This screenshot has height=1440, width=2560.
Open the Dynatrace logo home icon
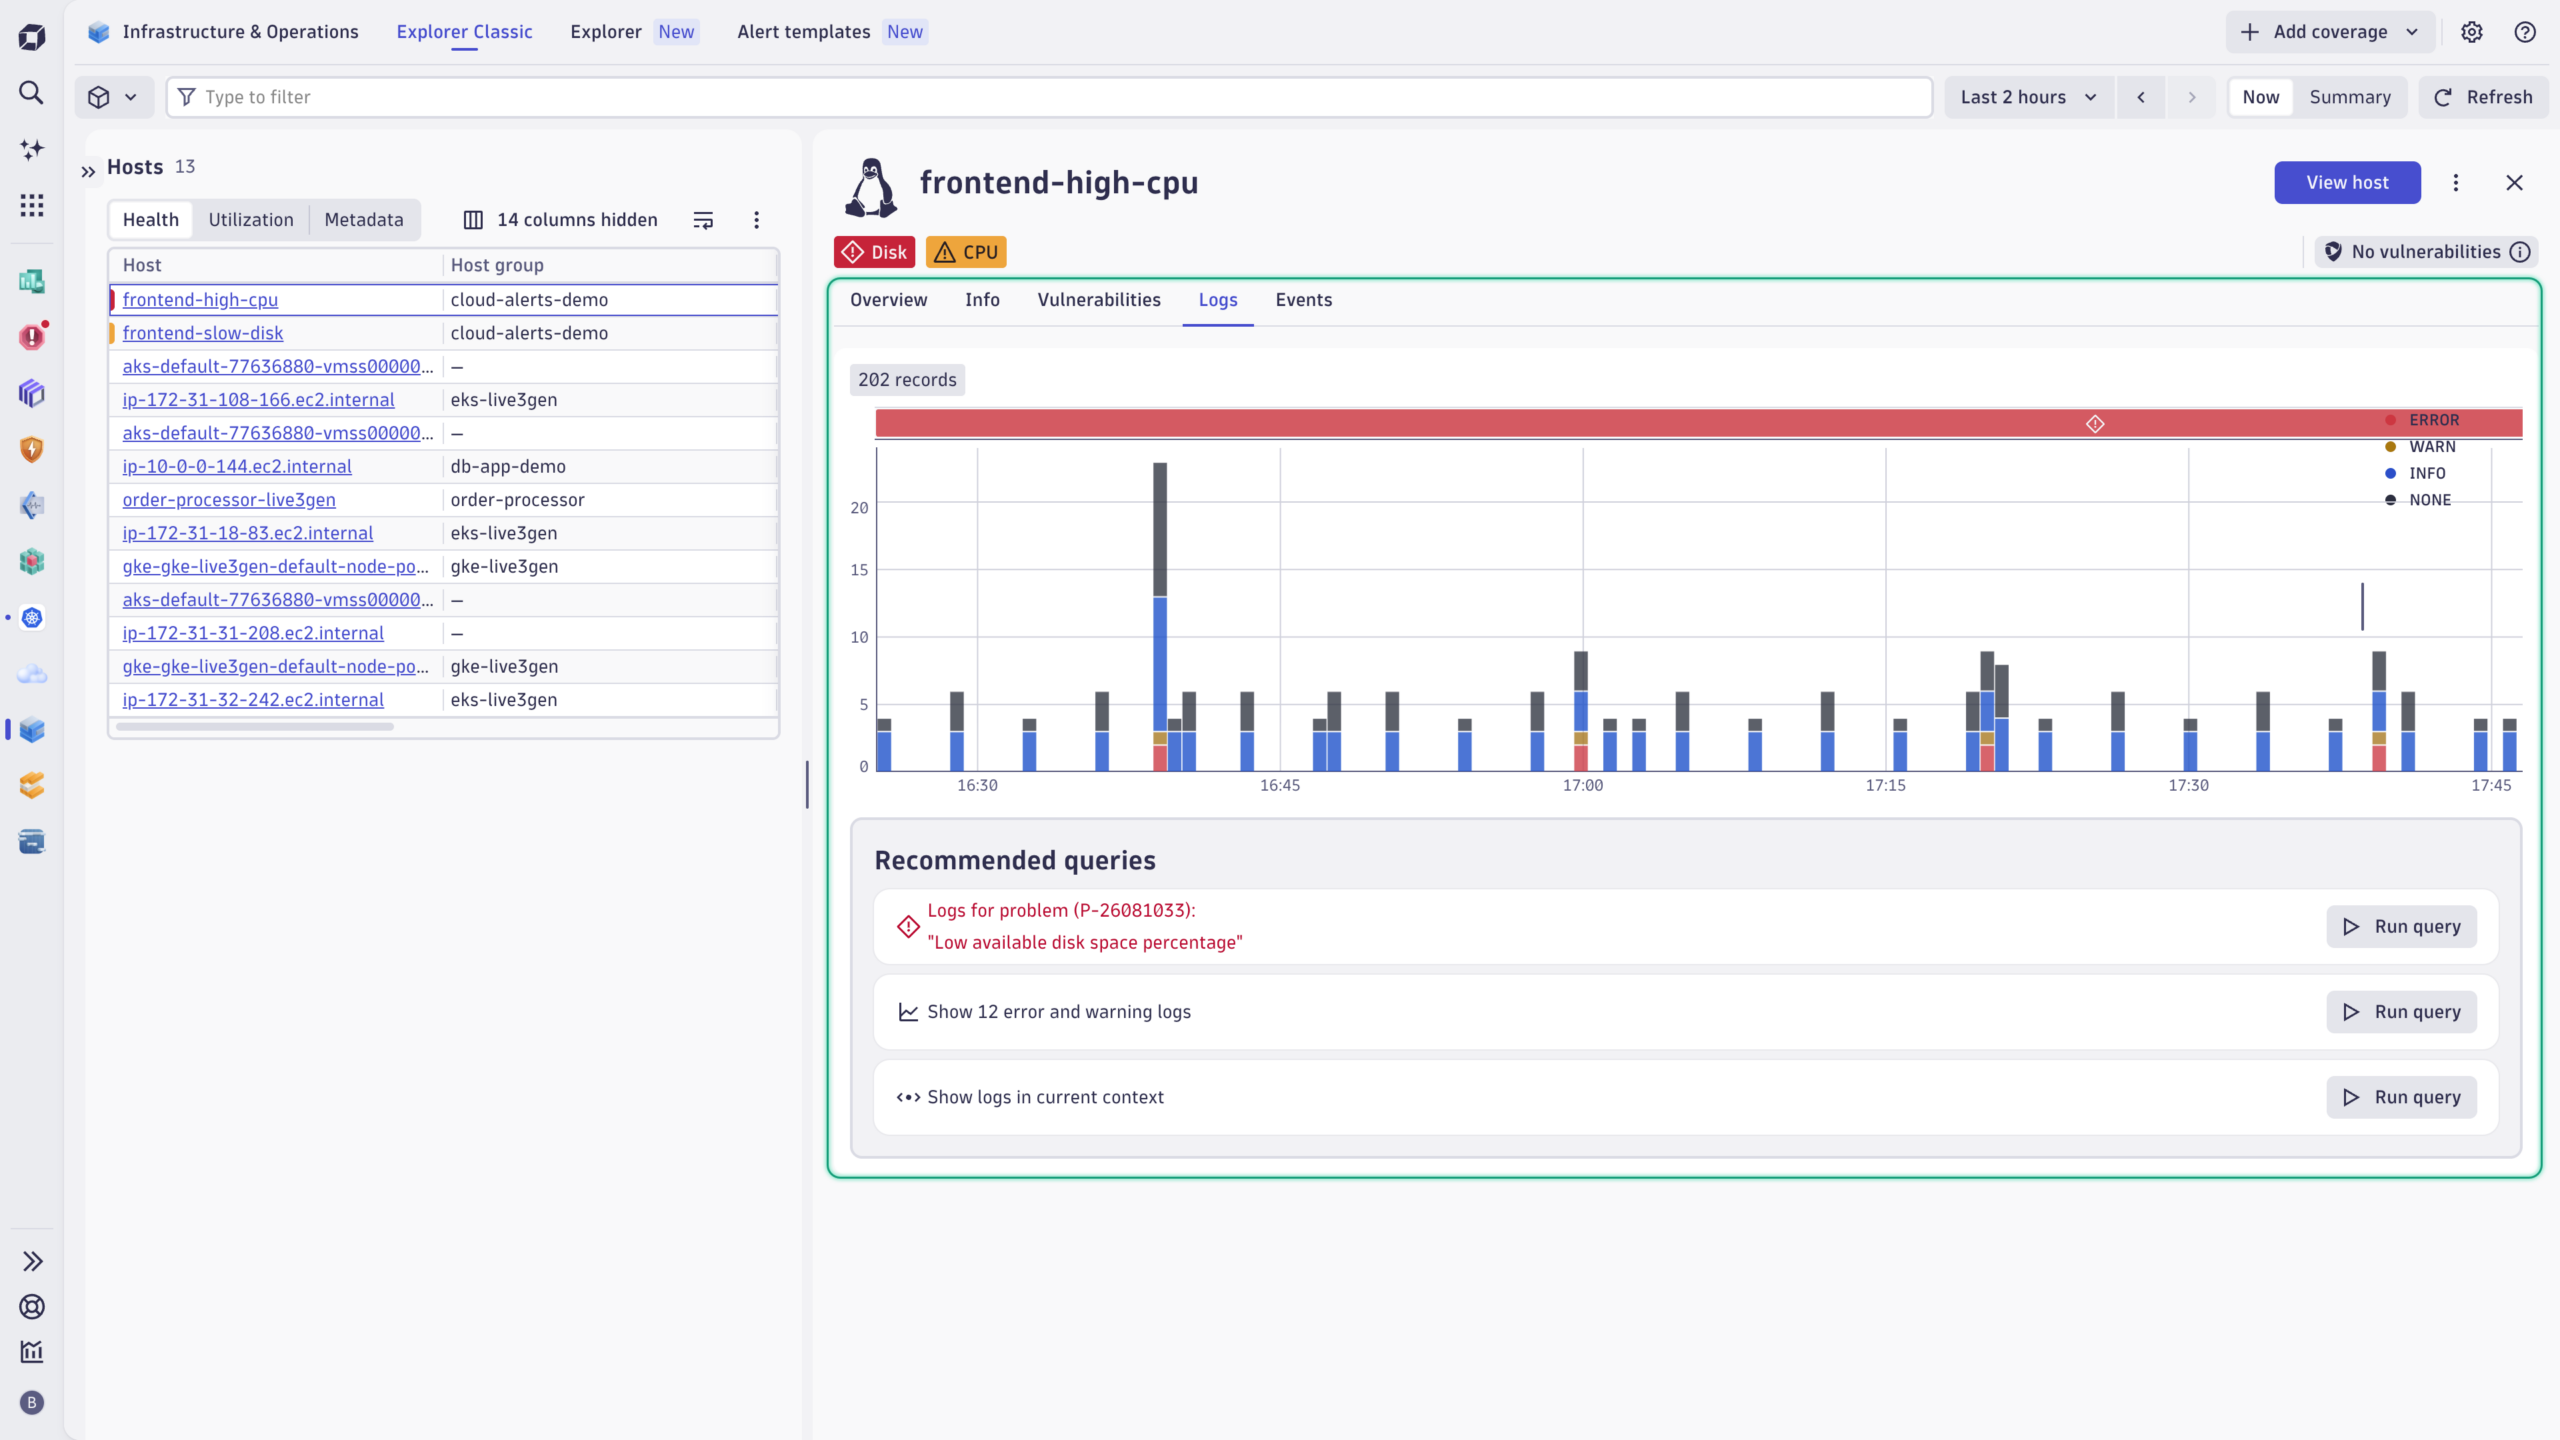coord(32,37)
